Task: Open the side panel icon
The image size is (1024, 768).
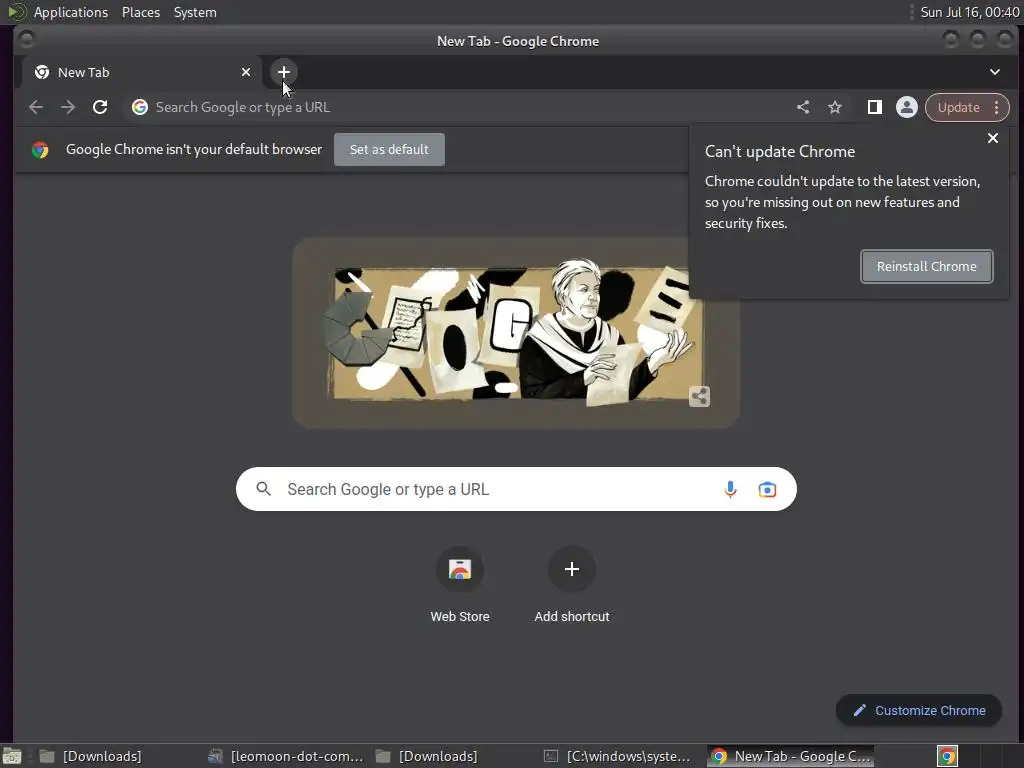Action: [874, 107]
